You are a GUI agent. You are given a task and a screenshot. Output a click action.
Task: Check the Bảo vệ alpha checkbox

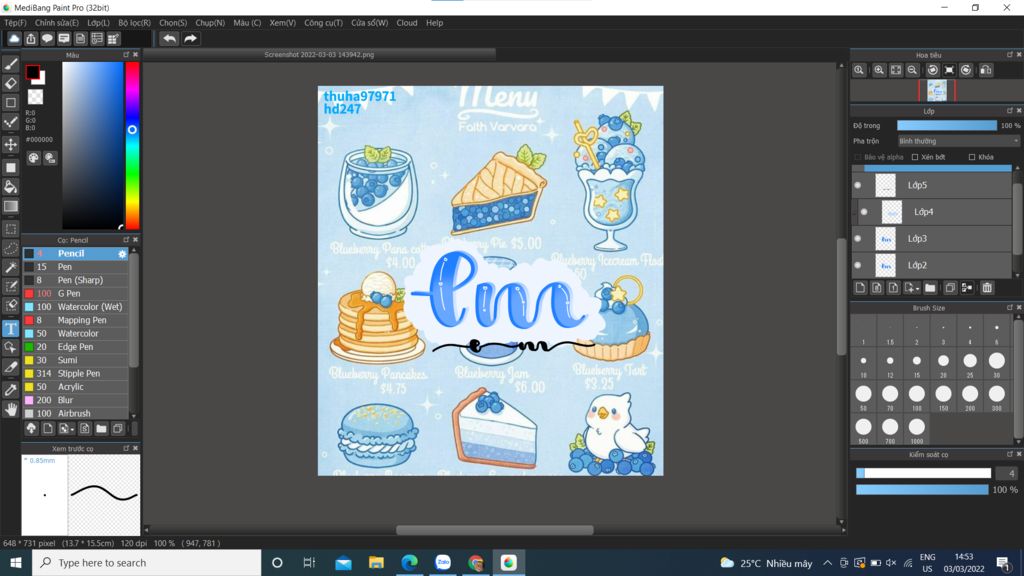(858, 157)
